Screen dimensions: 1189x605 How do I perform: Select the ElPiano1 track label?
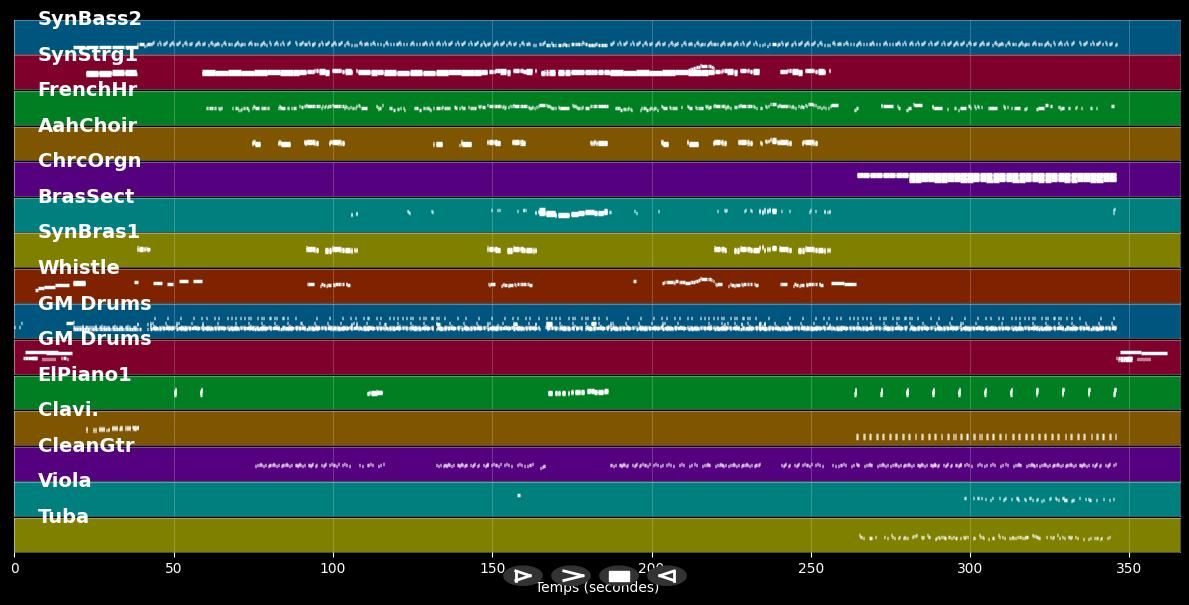(x=84, y=375)
